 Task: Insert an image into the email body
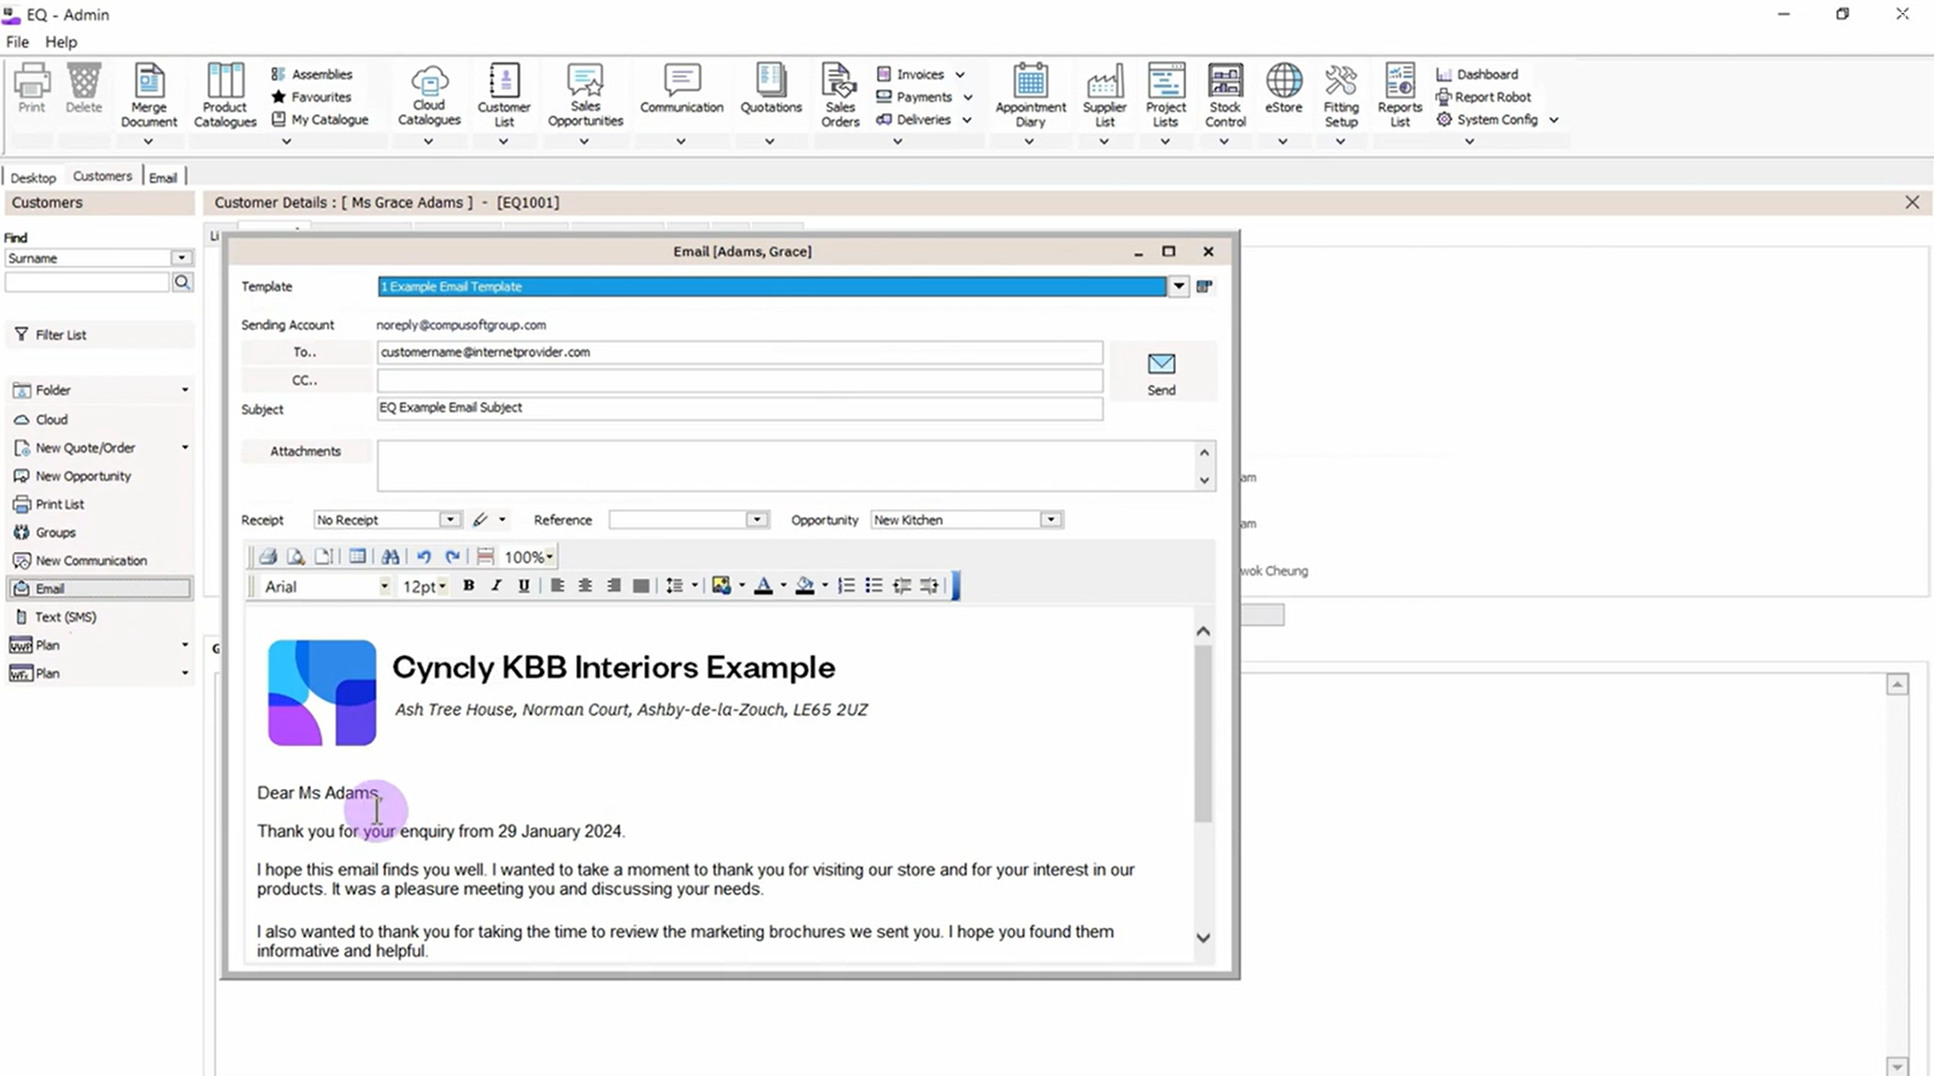[721, 586]
